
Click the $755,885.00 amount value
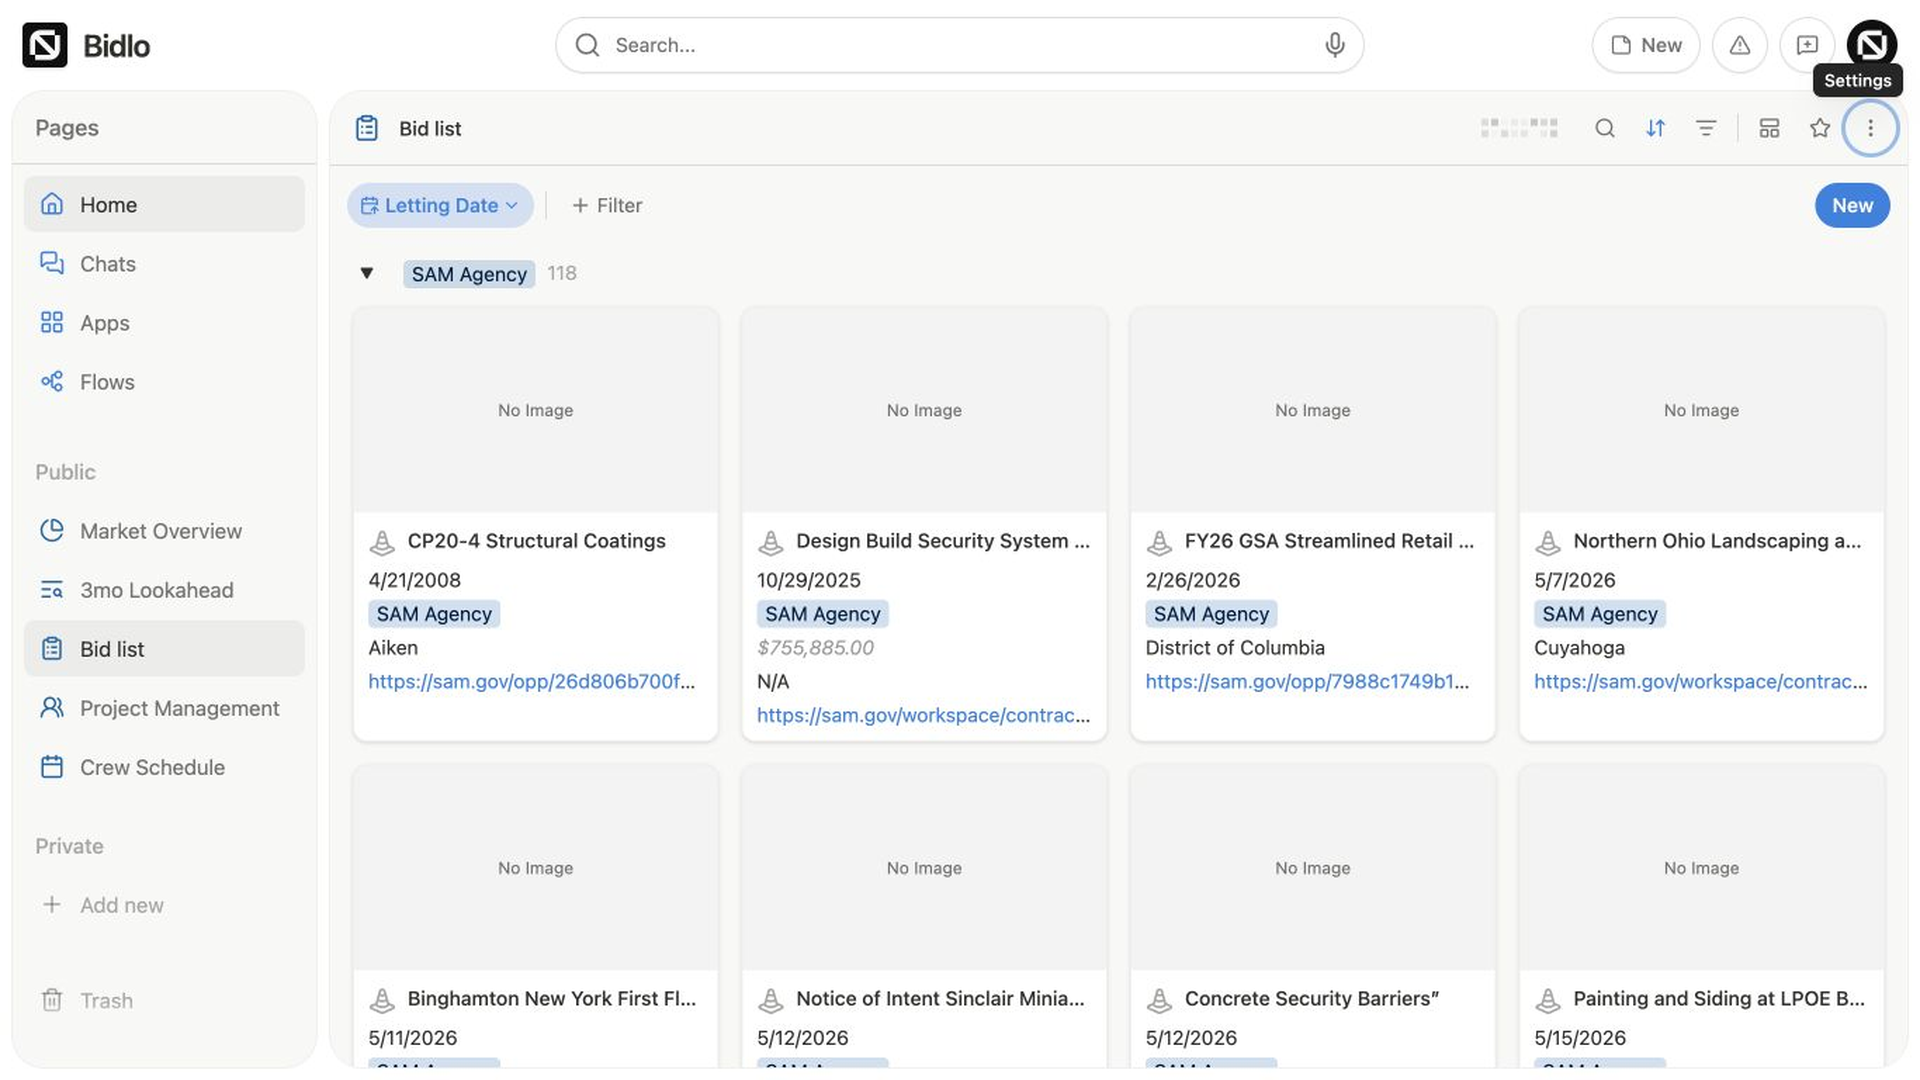815,648
